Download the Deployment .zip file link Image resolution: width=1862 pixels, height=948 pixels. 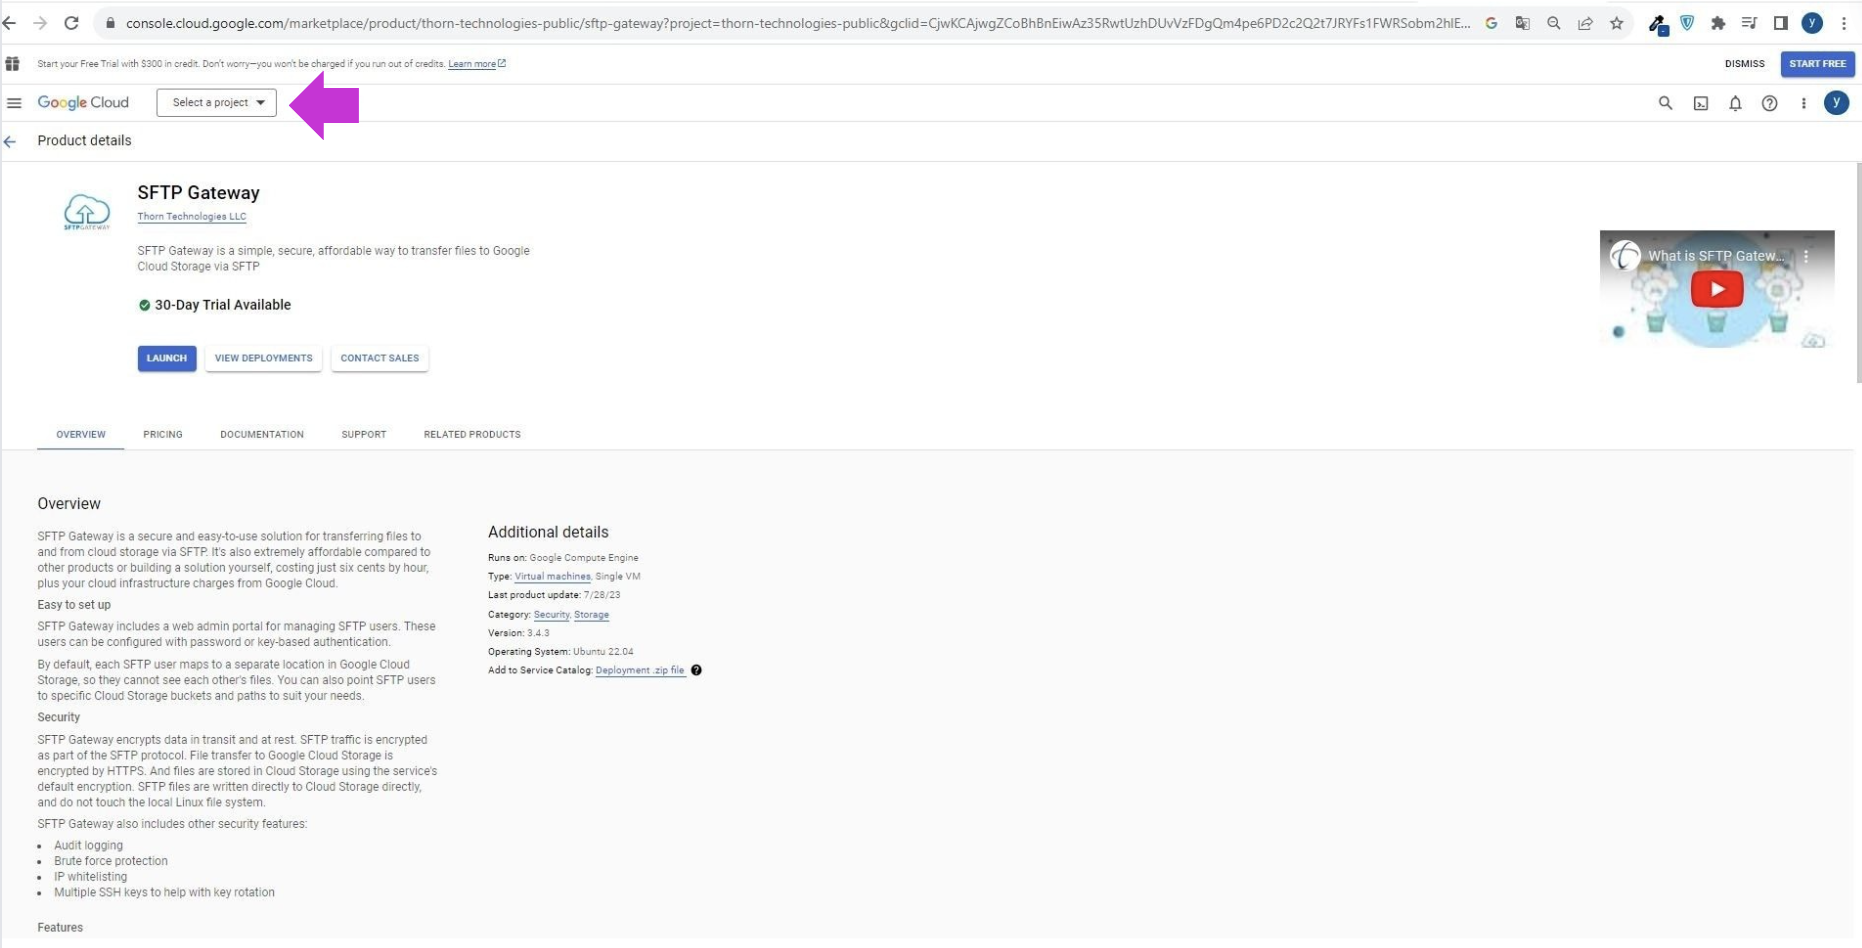[x=640, y=670]
